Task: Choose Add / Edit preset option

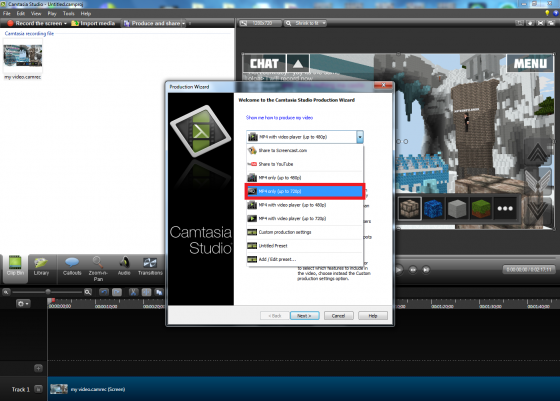Action: (305, 259)
